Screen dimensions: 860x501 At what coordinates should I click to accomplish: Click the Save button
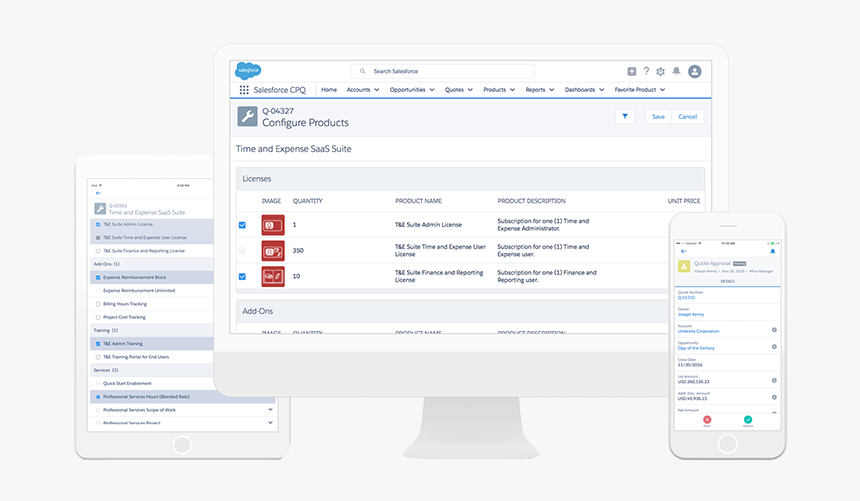[658, 116]
